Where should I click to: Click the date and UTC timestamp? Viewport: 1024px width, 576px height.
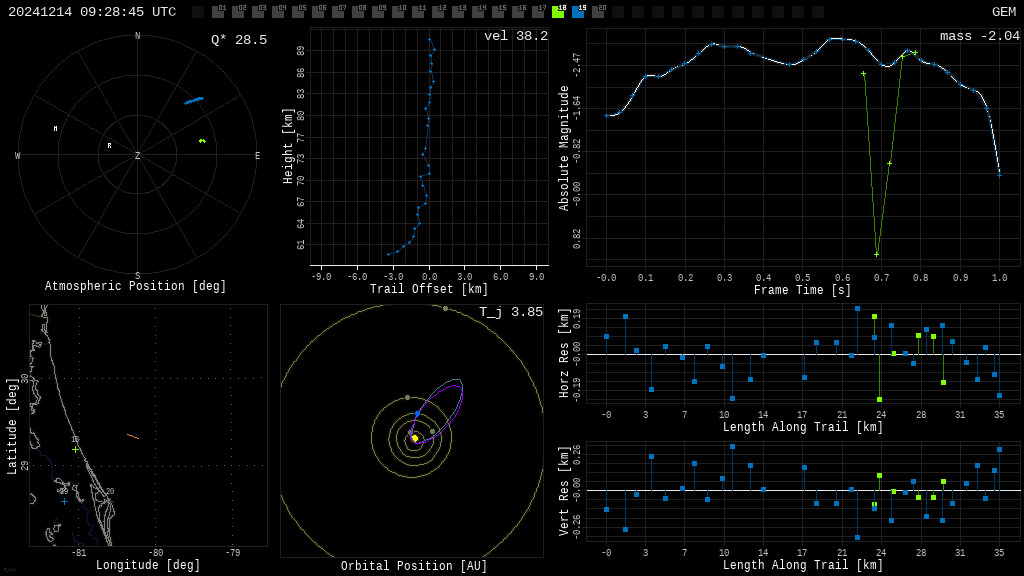pos(92,12)
